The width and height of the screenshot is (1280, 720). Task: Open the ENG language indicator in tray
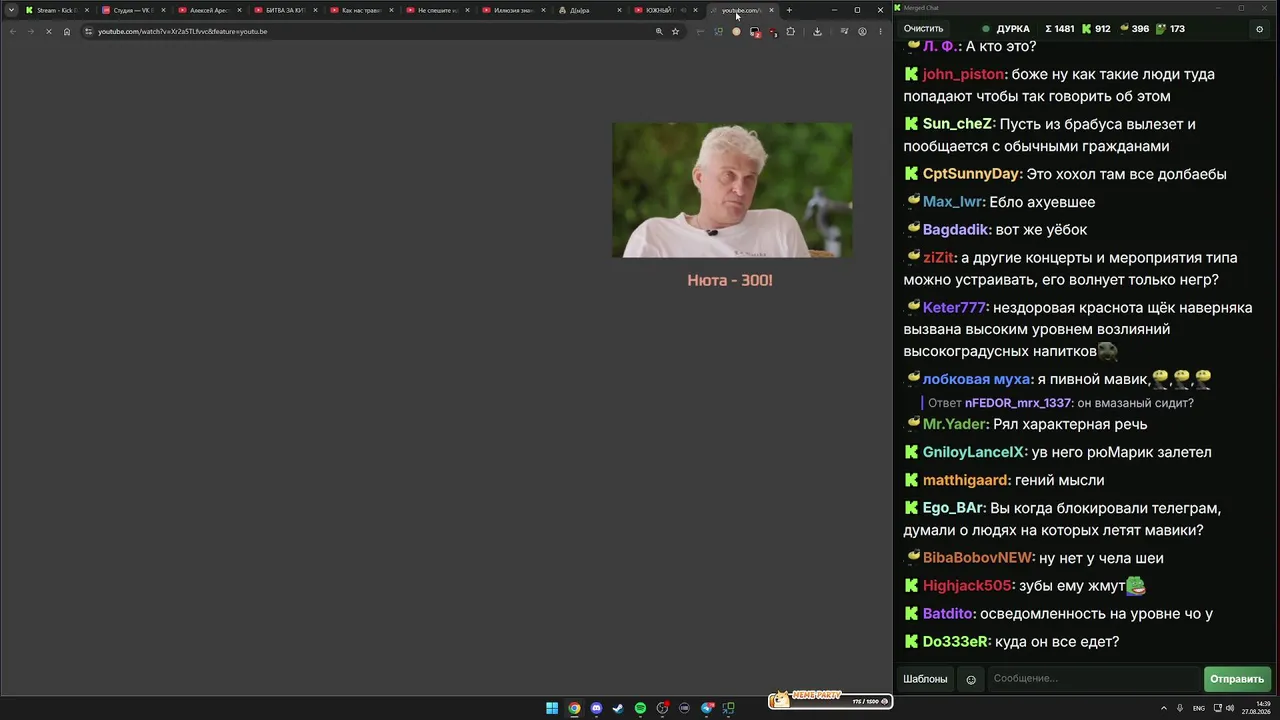[x=1199, y=708]
